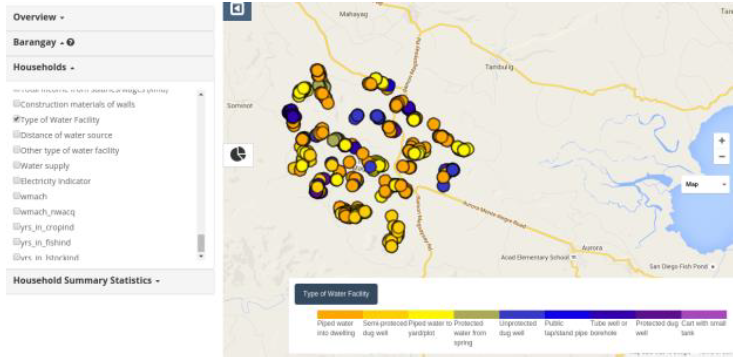Select Protected dug well purple swatch
This screenshot has width=742, height=362.
pos(658,315)
